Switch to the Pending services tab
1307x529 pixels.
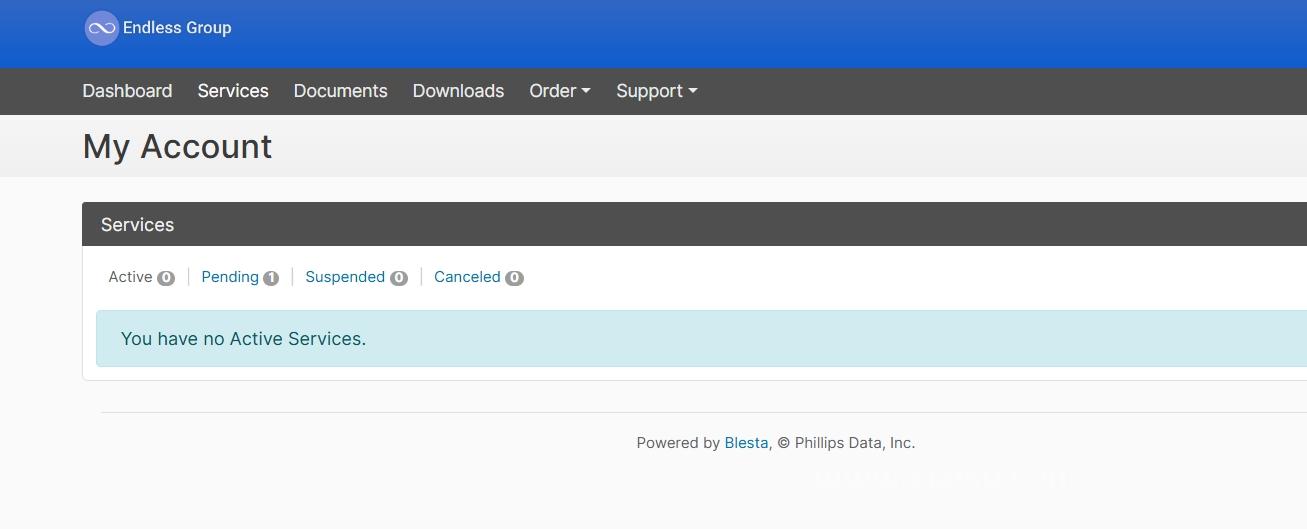pyautogui.click(x=230, y=277)
